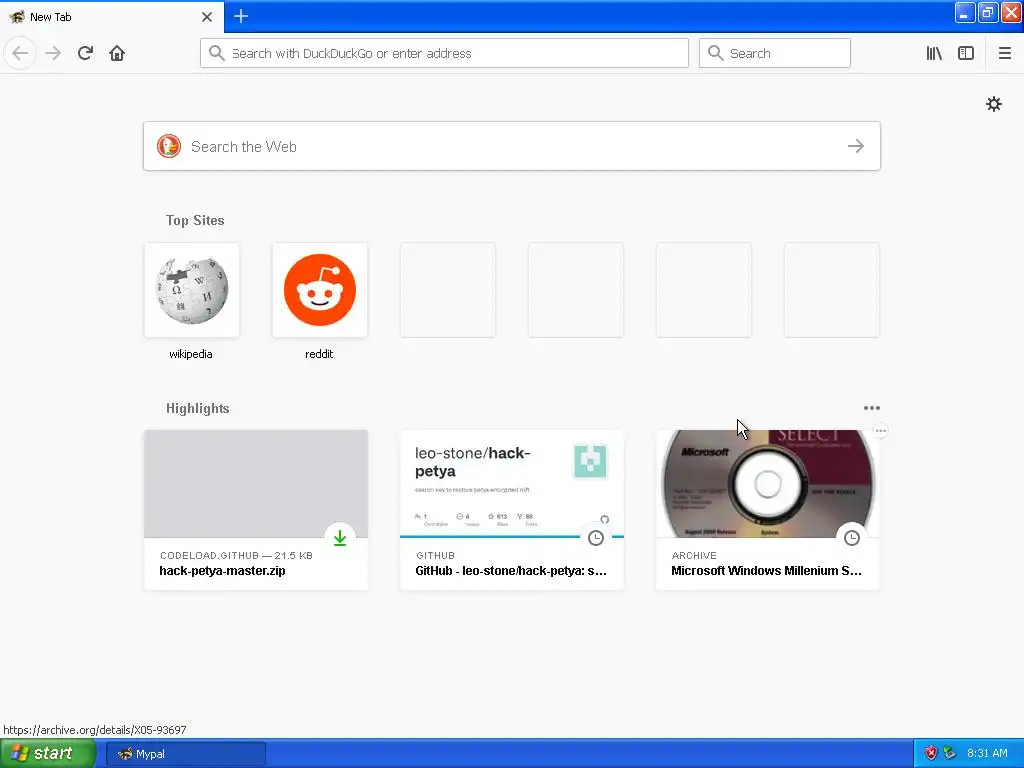Open the reddit top site tile

tap(319, 290)
